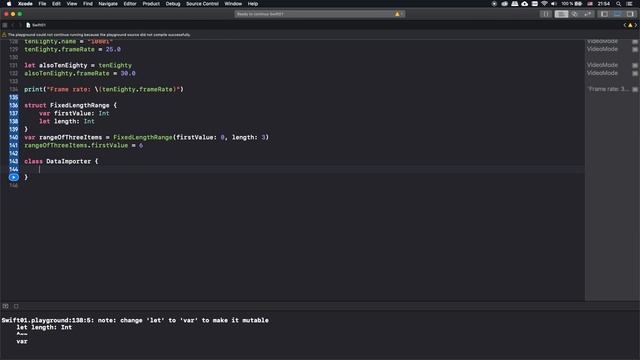Image resolution: width=640 pixels, height=360 pixels.
Task: Open the View menu
Action: click(72, 4)
